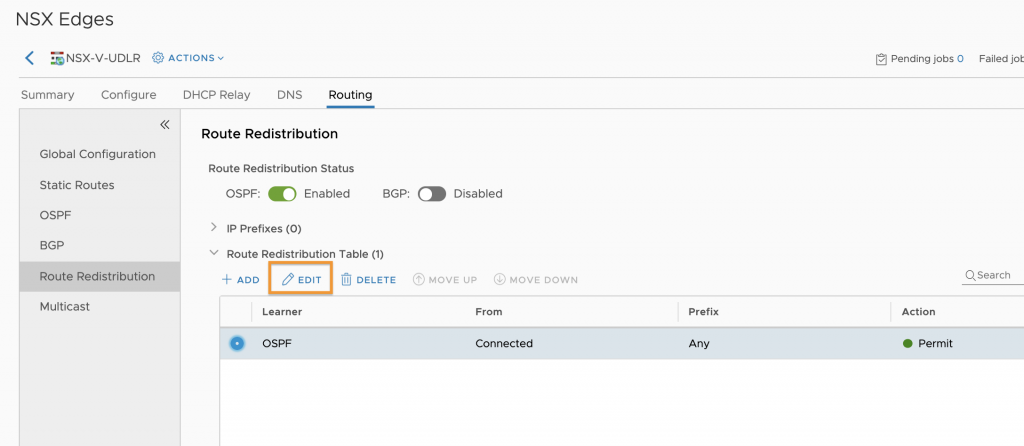The width and height of the screenshot is (1024, 446).
Task: Collapse the Route Redistribution Table section
Action: (x=214, y=253)
